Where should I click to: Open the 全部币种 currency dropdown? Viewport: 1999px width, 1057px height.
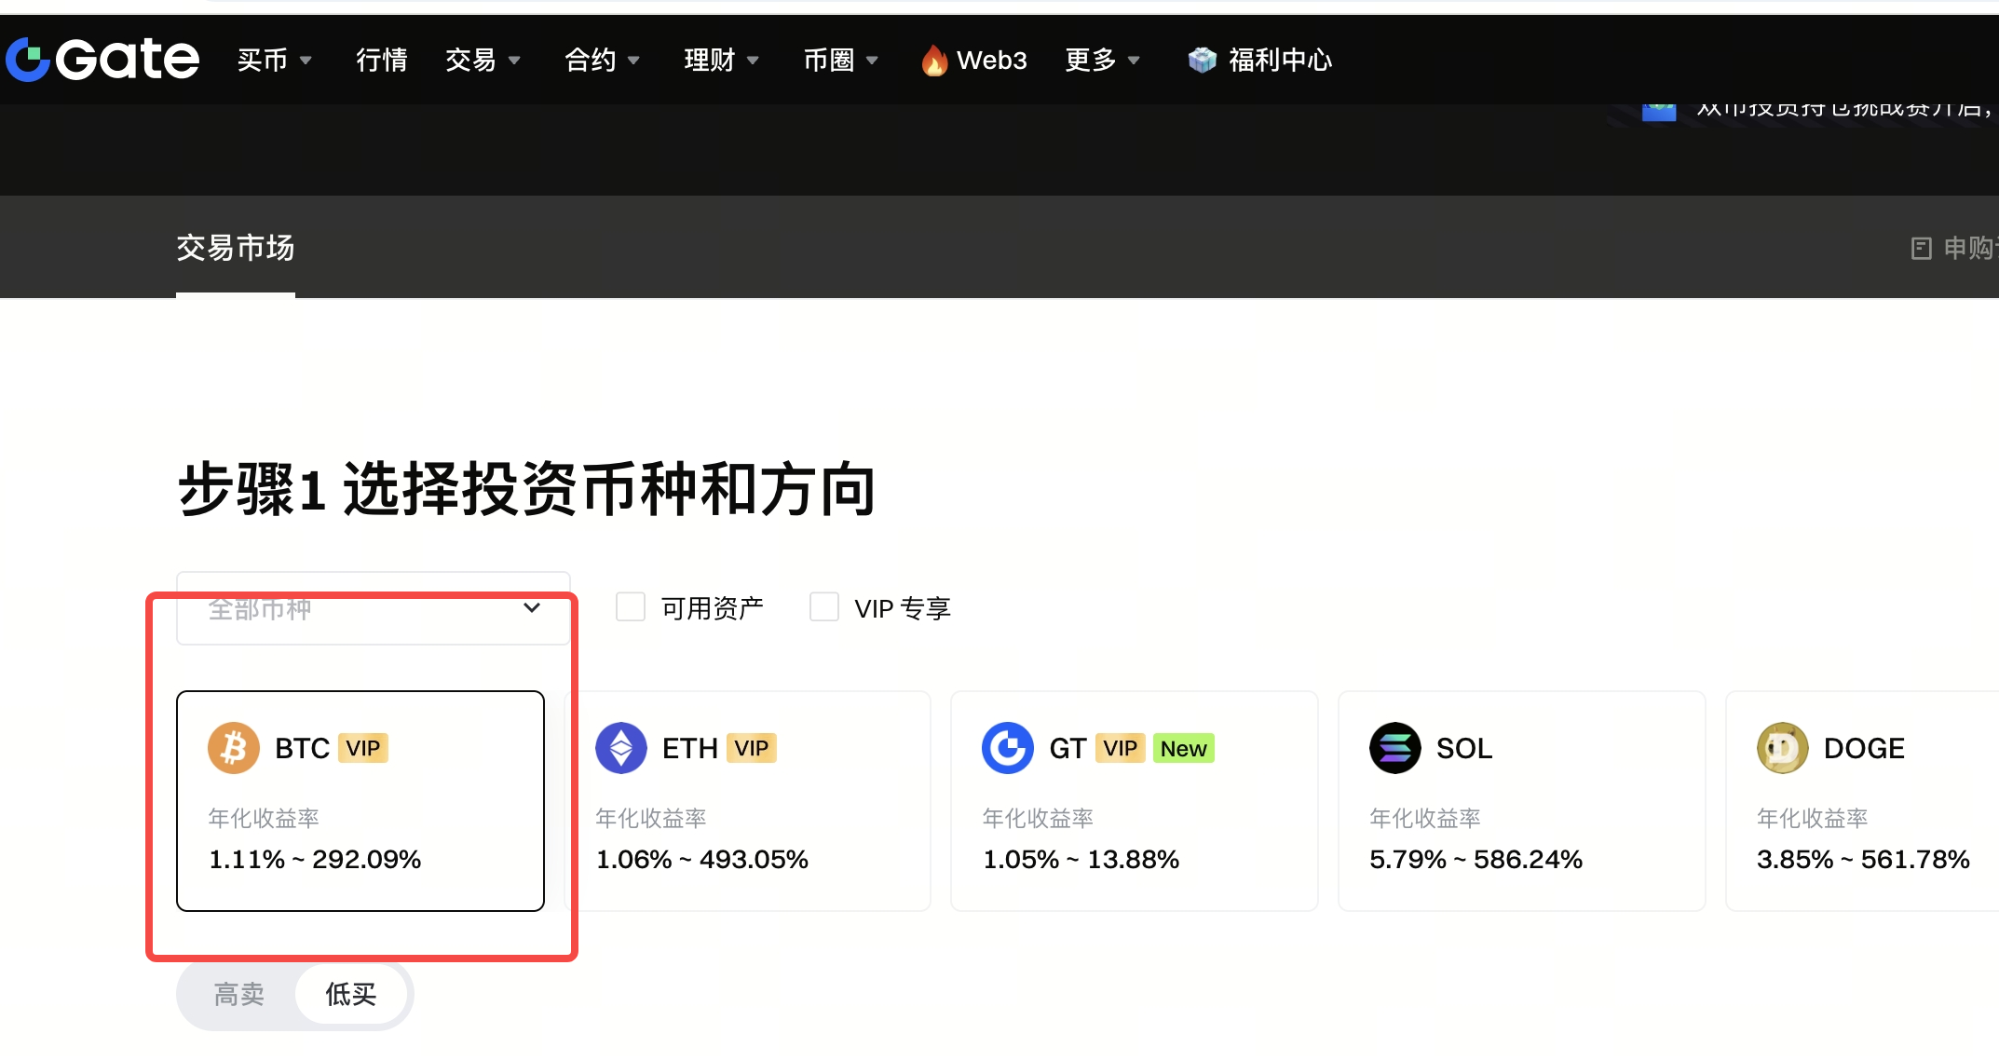tap(373, 608)
